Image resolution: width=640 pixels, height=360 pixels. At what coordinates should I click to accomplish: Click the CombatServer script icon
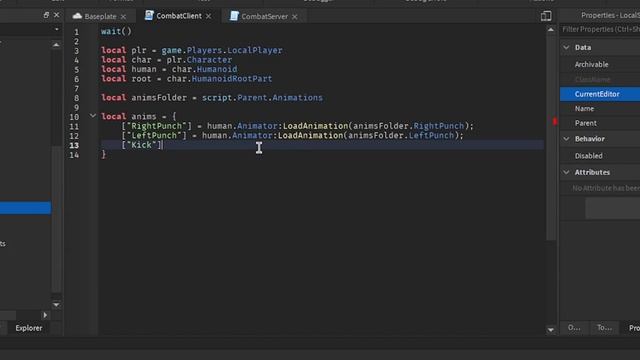(234, 16)
